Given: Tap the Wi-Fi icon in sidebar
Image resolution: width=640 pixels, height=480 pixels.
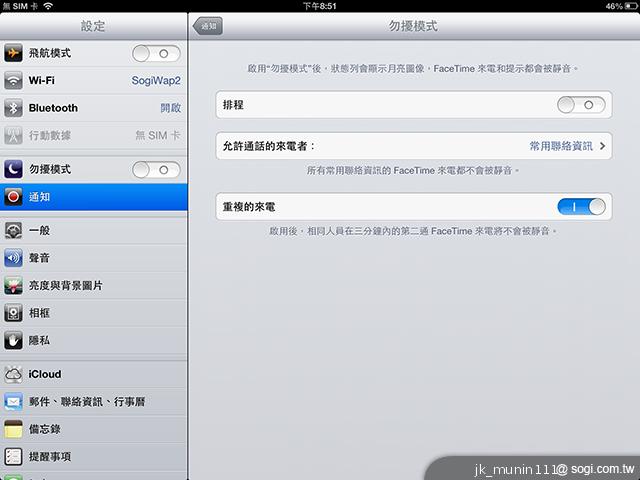Looking at the screenshot, I should [13, 80].
